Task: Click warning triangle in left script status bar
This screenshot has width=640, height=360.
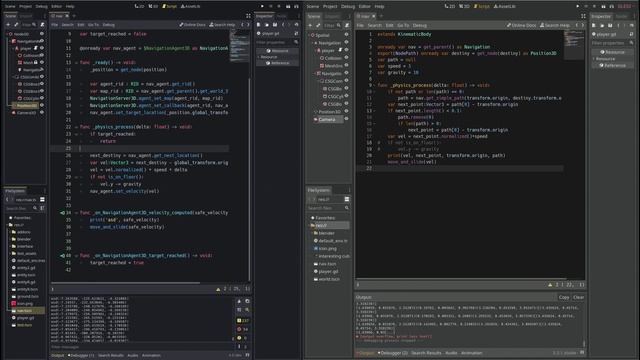Action: 218,289
